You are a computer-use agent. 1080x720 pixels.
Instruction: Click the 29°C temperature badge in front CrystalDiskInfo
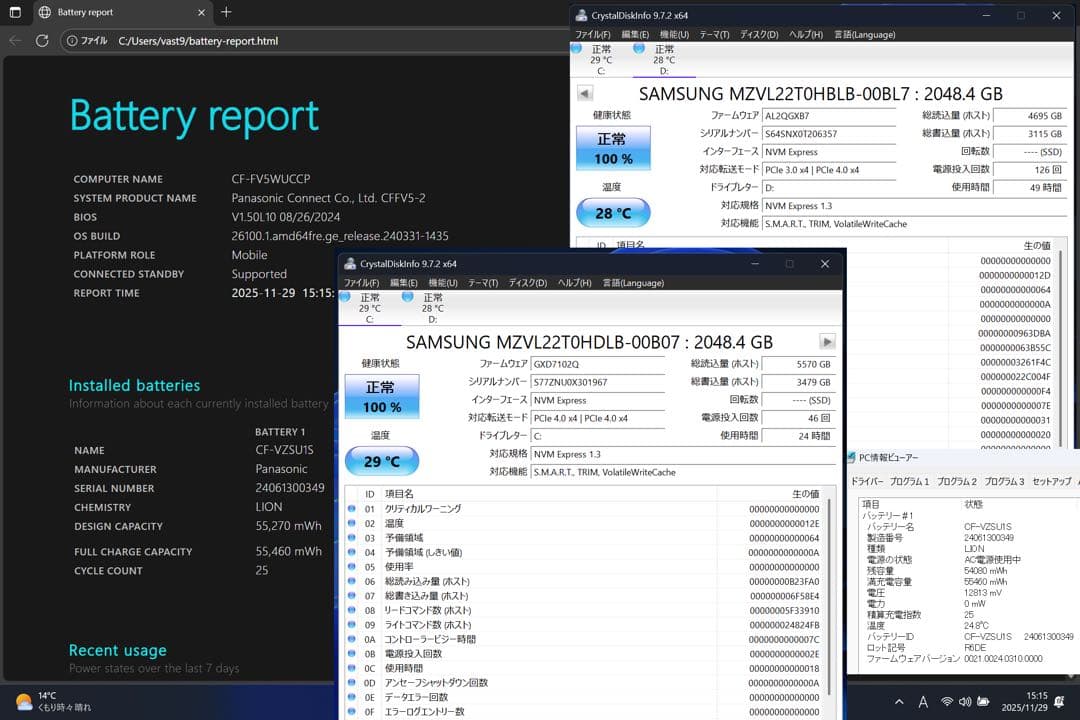point(381,460)
